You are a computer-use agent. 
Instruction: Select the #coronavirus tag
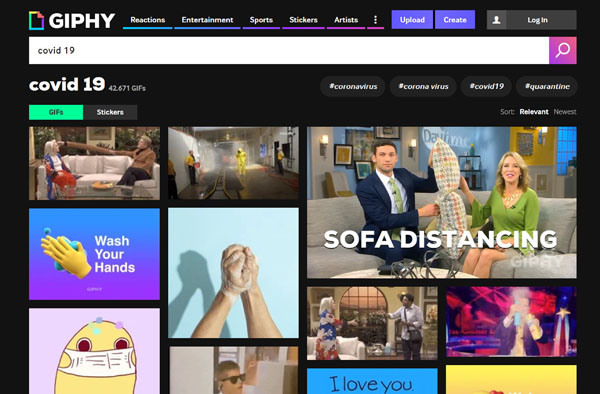point(353,86)
